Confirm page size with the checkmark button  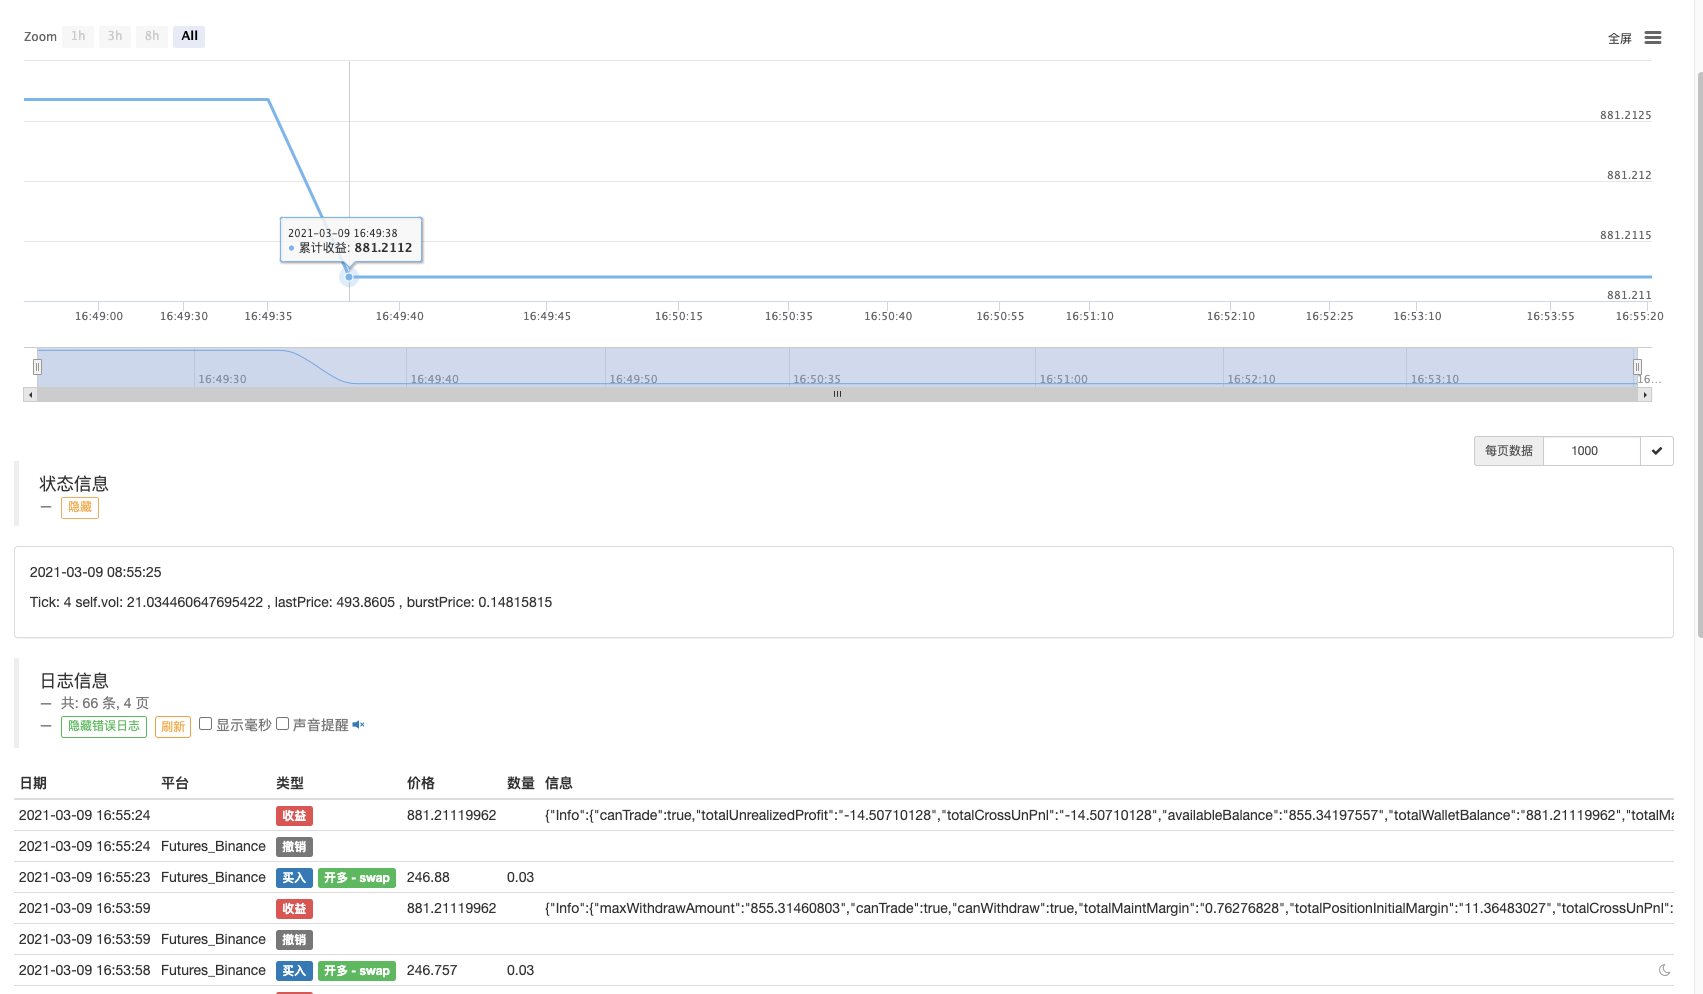pos(1657,451)
